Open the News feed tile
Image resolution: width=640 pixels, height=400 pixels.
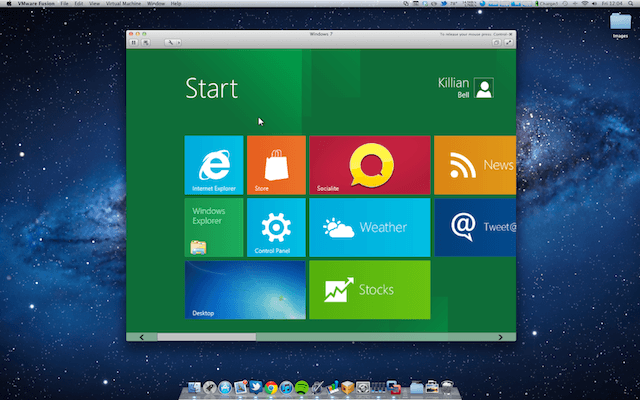point(476,164)
